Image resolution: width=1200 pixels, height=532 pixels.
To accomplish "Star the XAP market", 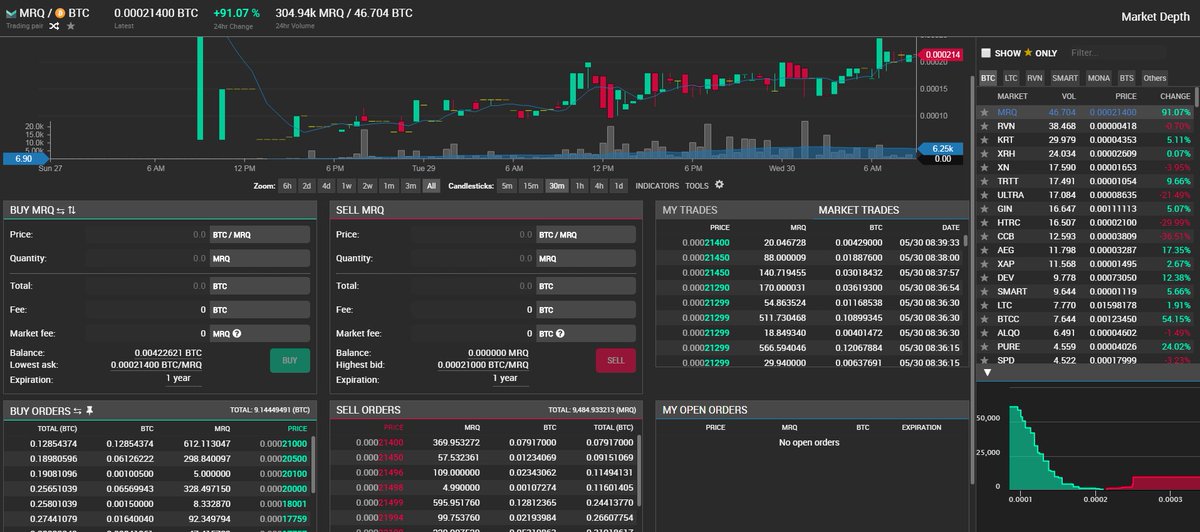I will (x=985, y=262).
